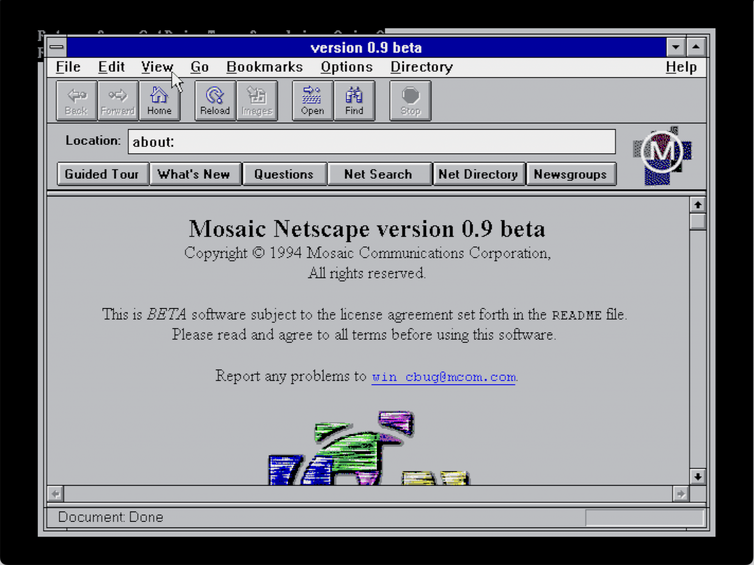This screenshot has height=565, width=754.
Task: Click the Forward arrow toolbar icon
Action: [x=117, y=100]
